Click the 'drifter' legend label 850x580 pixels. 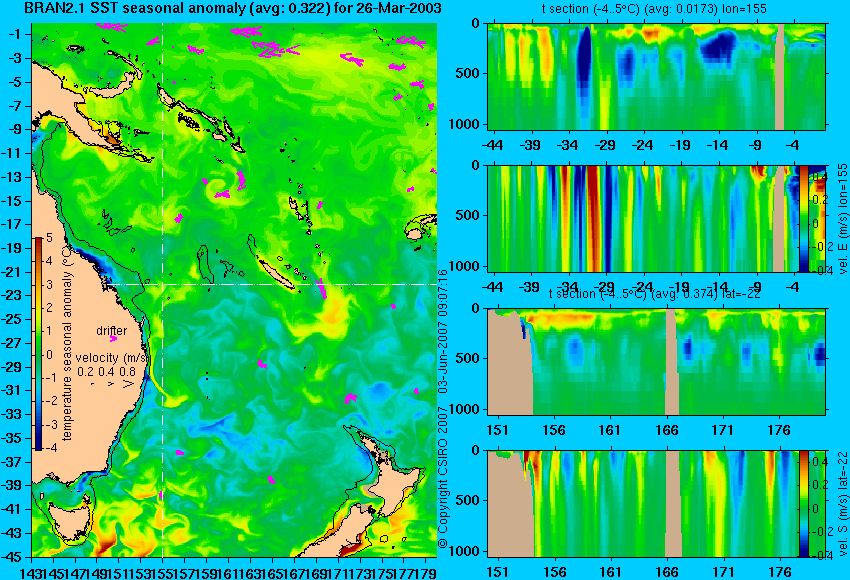pyautogui.click(x=112, y=330)
